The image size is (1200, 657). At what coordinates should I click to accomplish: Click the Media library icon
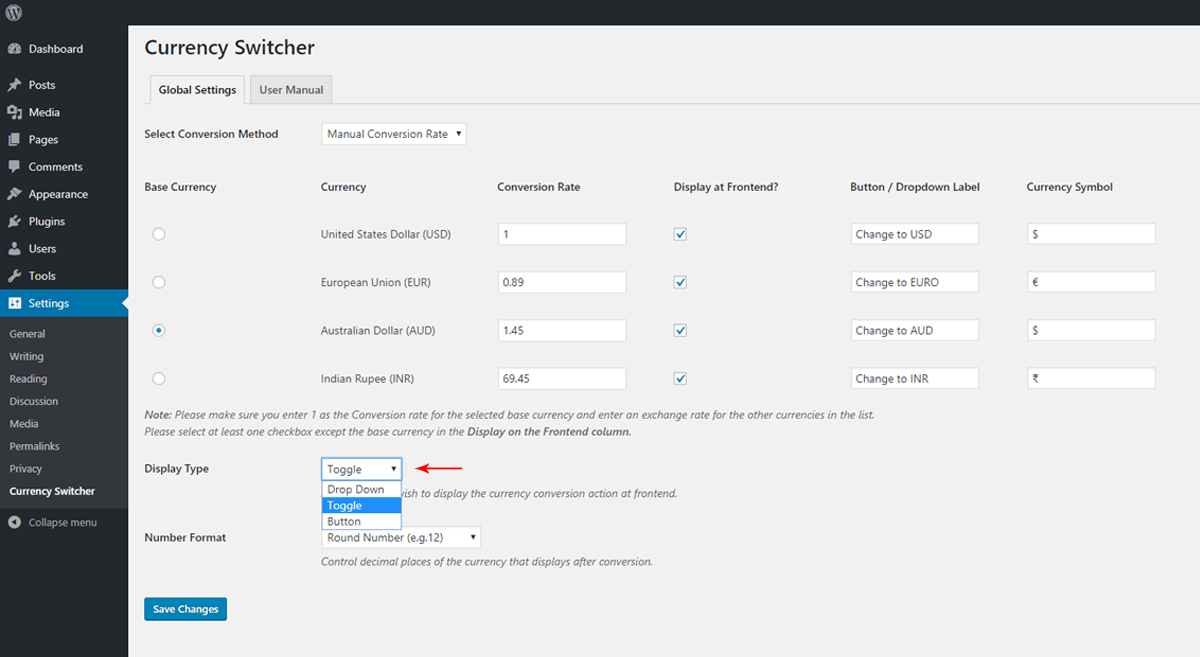click(x=14, y=112)
